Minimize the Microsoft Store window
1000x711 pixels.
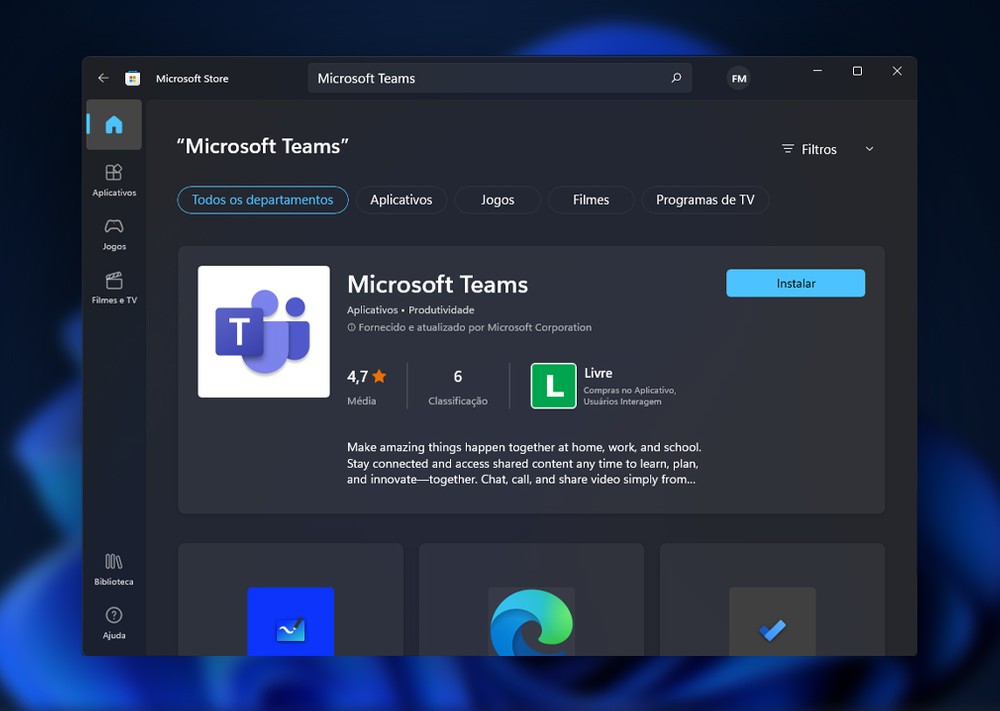click(x=818, y=71)
